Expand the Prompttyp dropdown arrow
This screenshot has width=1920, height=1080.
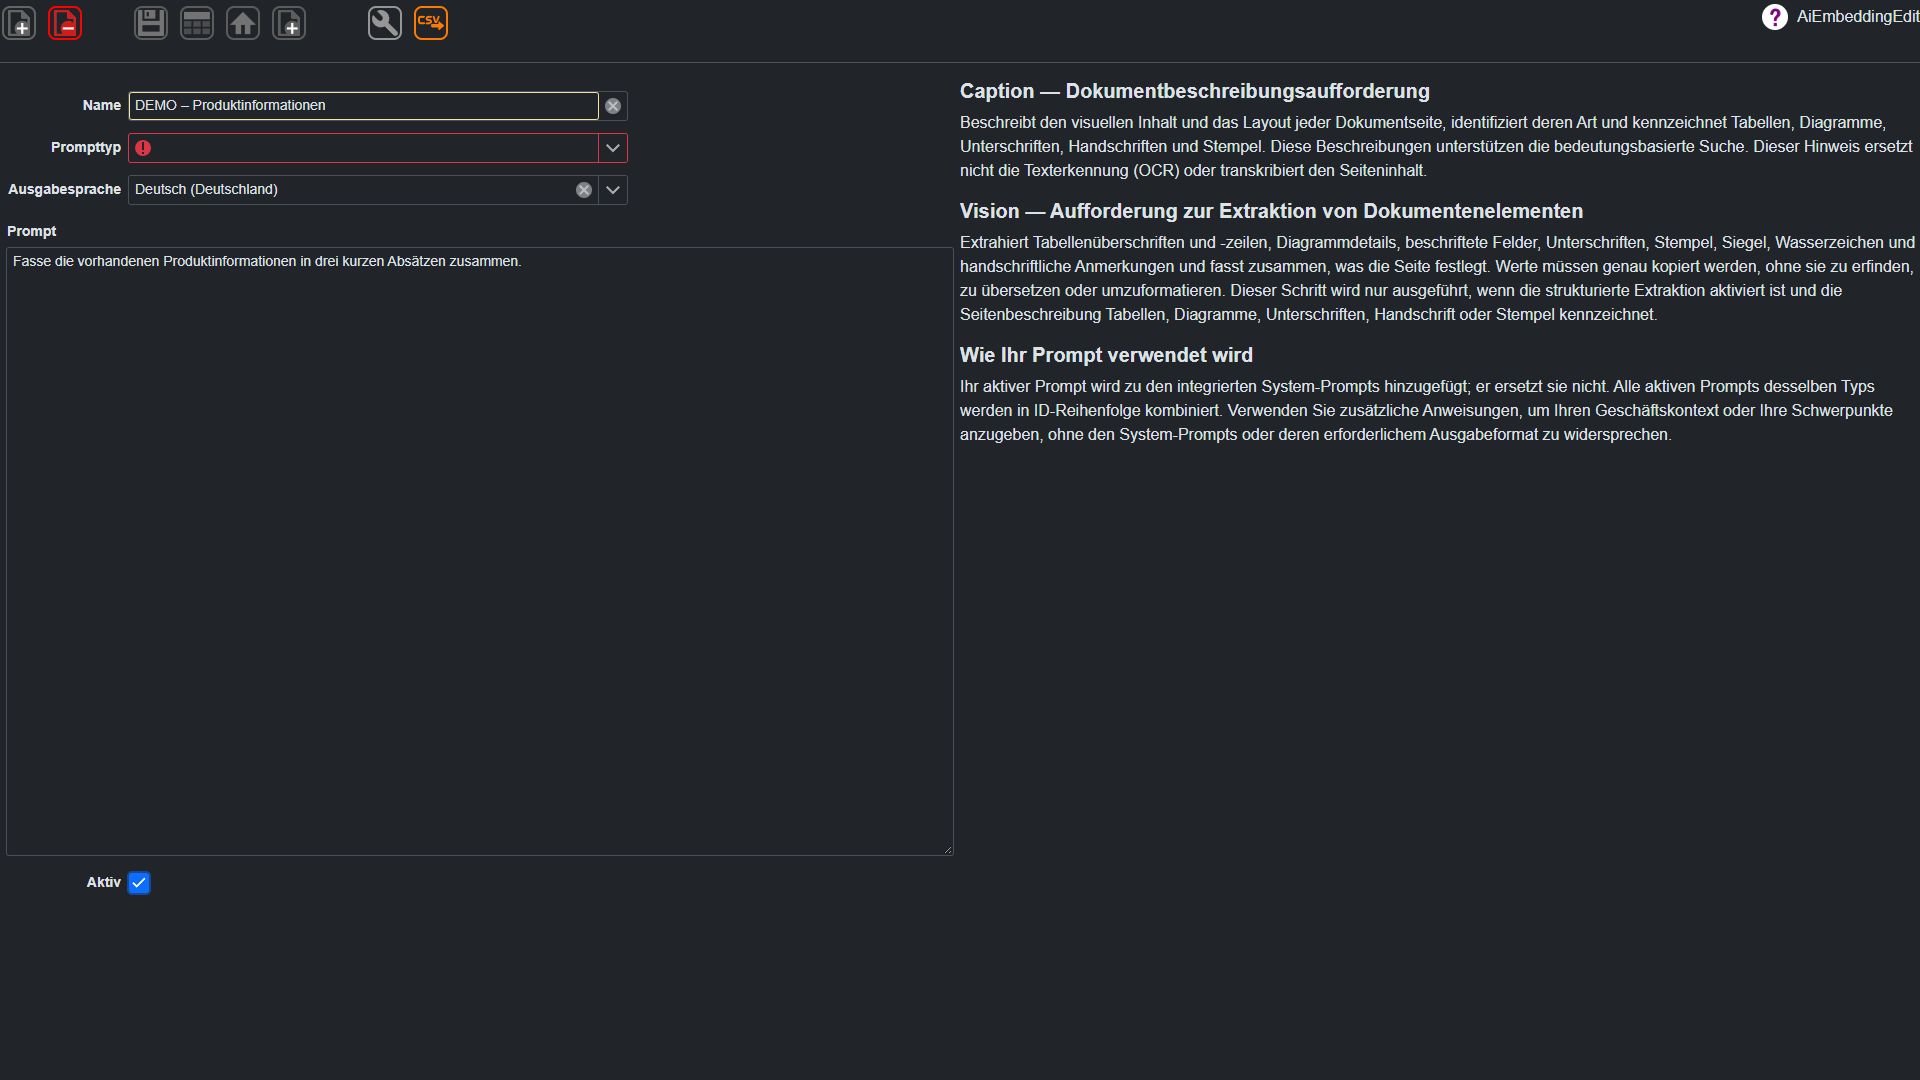coord(613,148)
